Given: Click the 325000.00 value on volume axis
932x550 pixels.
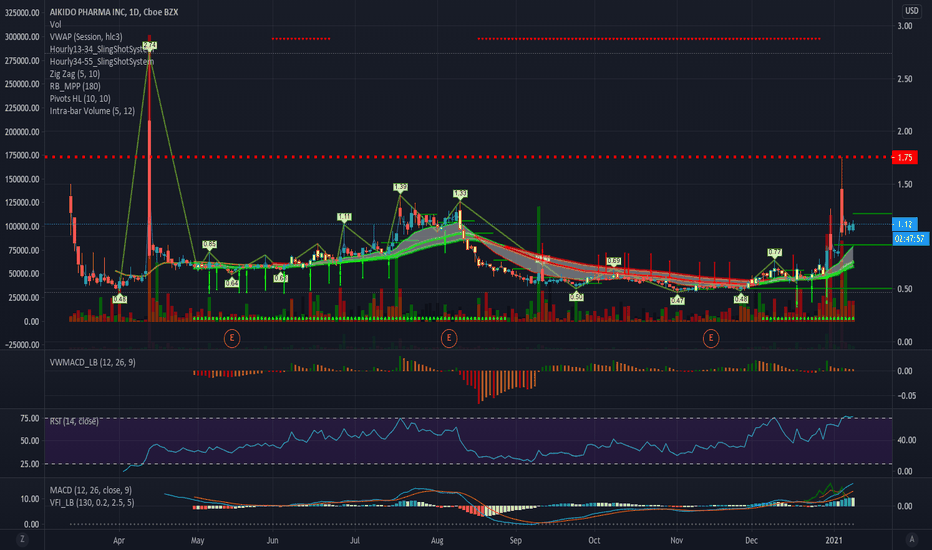Looking at the screenshot, I should click(x=22, y=12).
